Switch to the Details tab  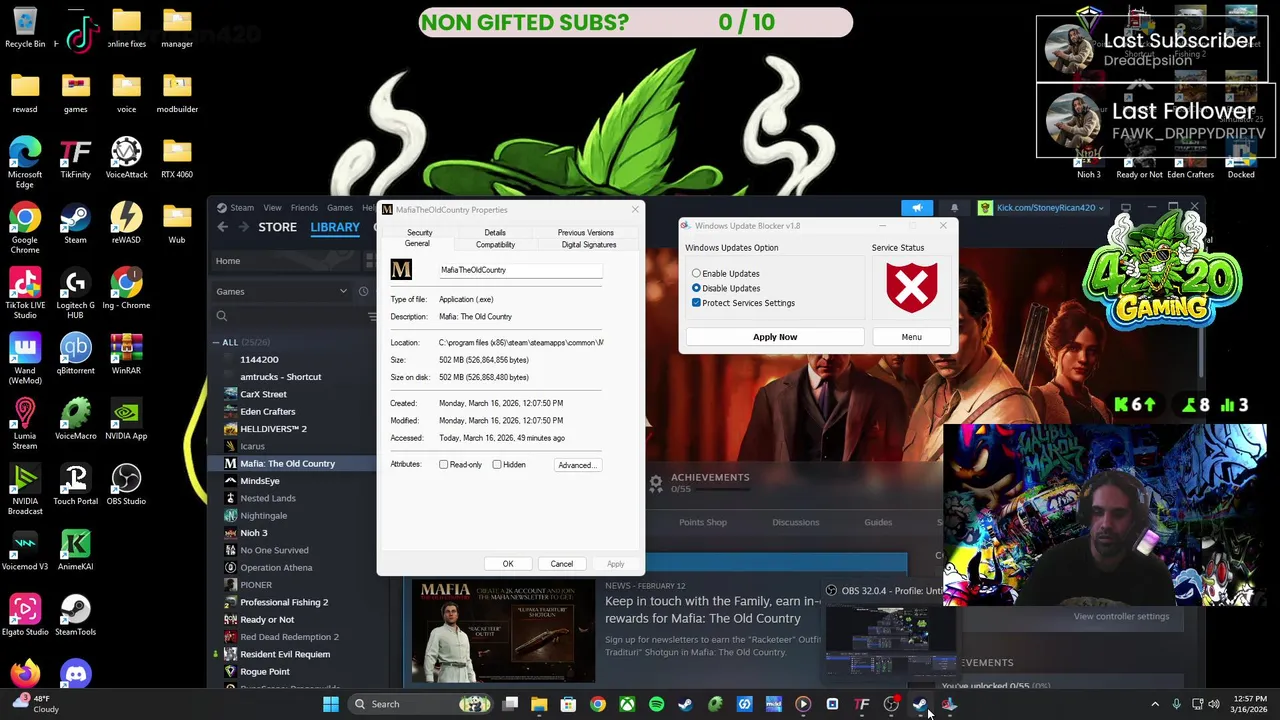tap(495, 232)
